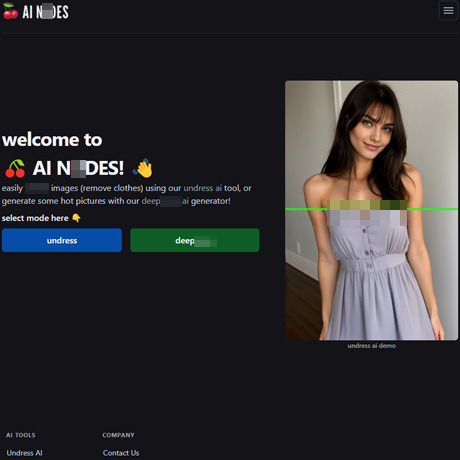Click the 'welcome to' heading text
The image size is (460, 460).
point(52,140)
